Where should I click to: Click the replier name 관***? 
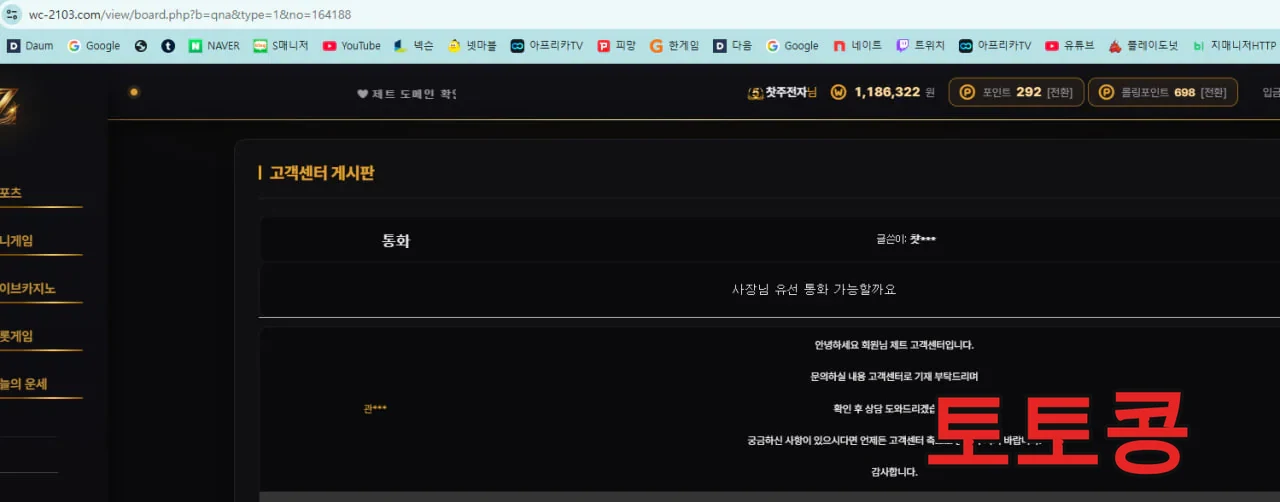(x=375, y=408)
